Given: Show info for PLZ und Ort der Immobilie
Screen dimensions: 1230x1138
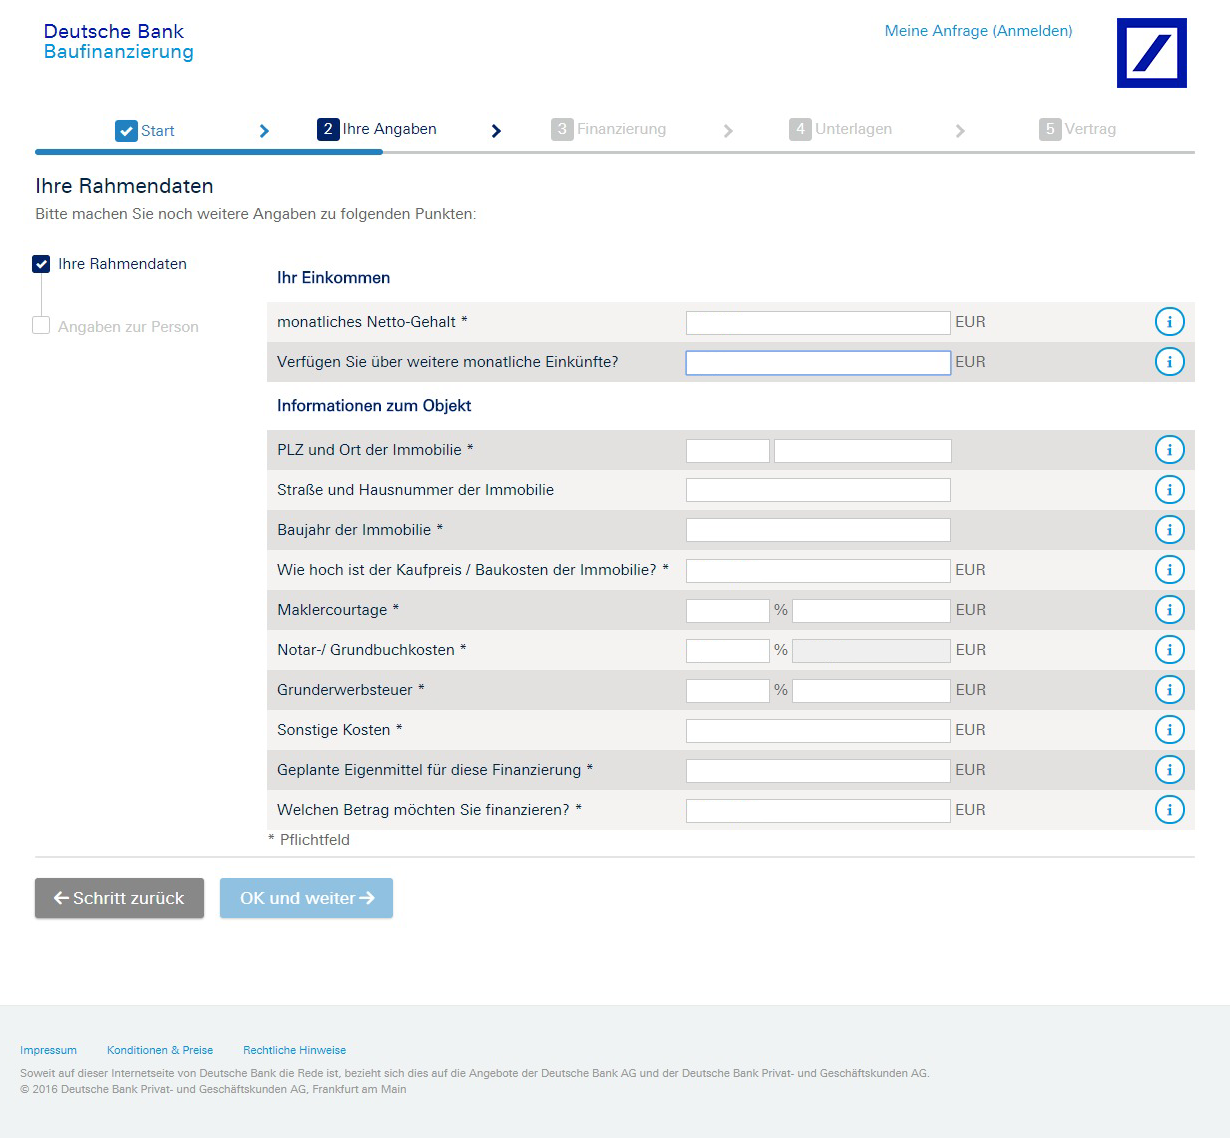Looking at the screenshot, I should 1169,450.
